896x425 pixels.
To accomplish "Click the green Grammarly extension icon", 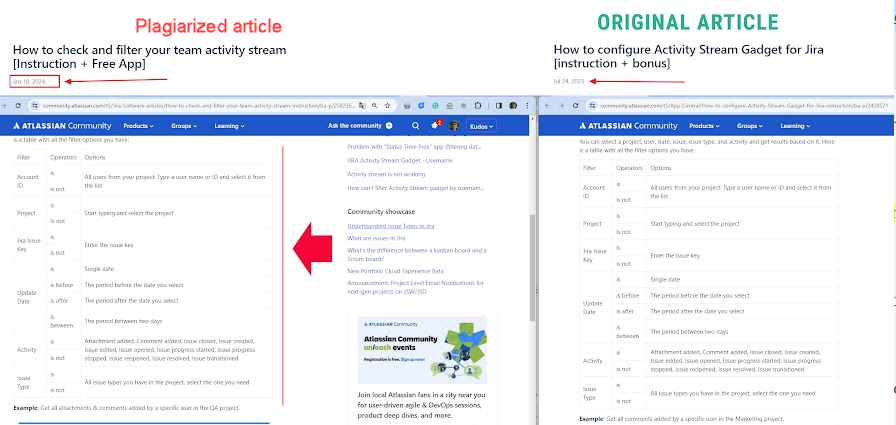I will 435,106.
